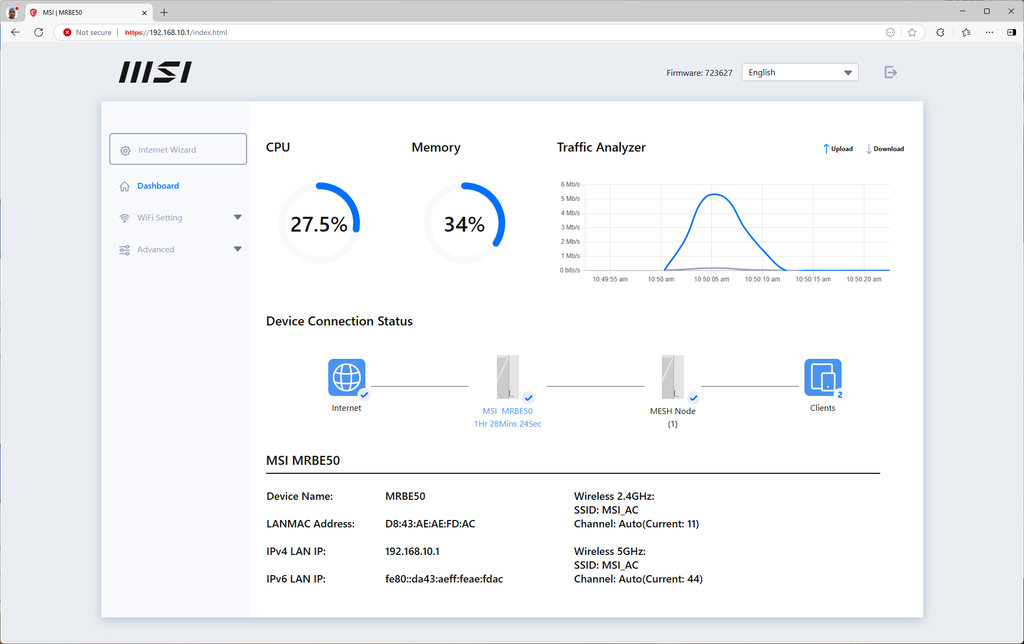Toggle the Download series in traffic legend
The height and width of the screenshot is (644, 1024).
(884, 149)
